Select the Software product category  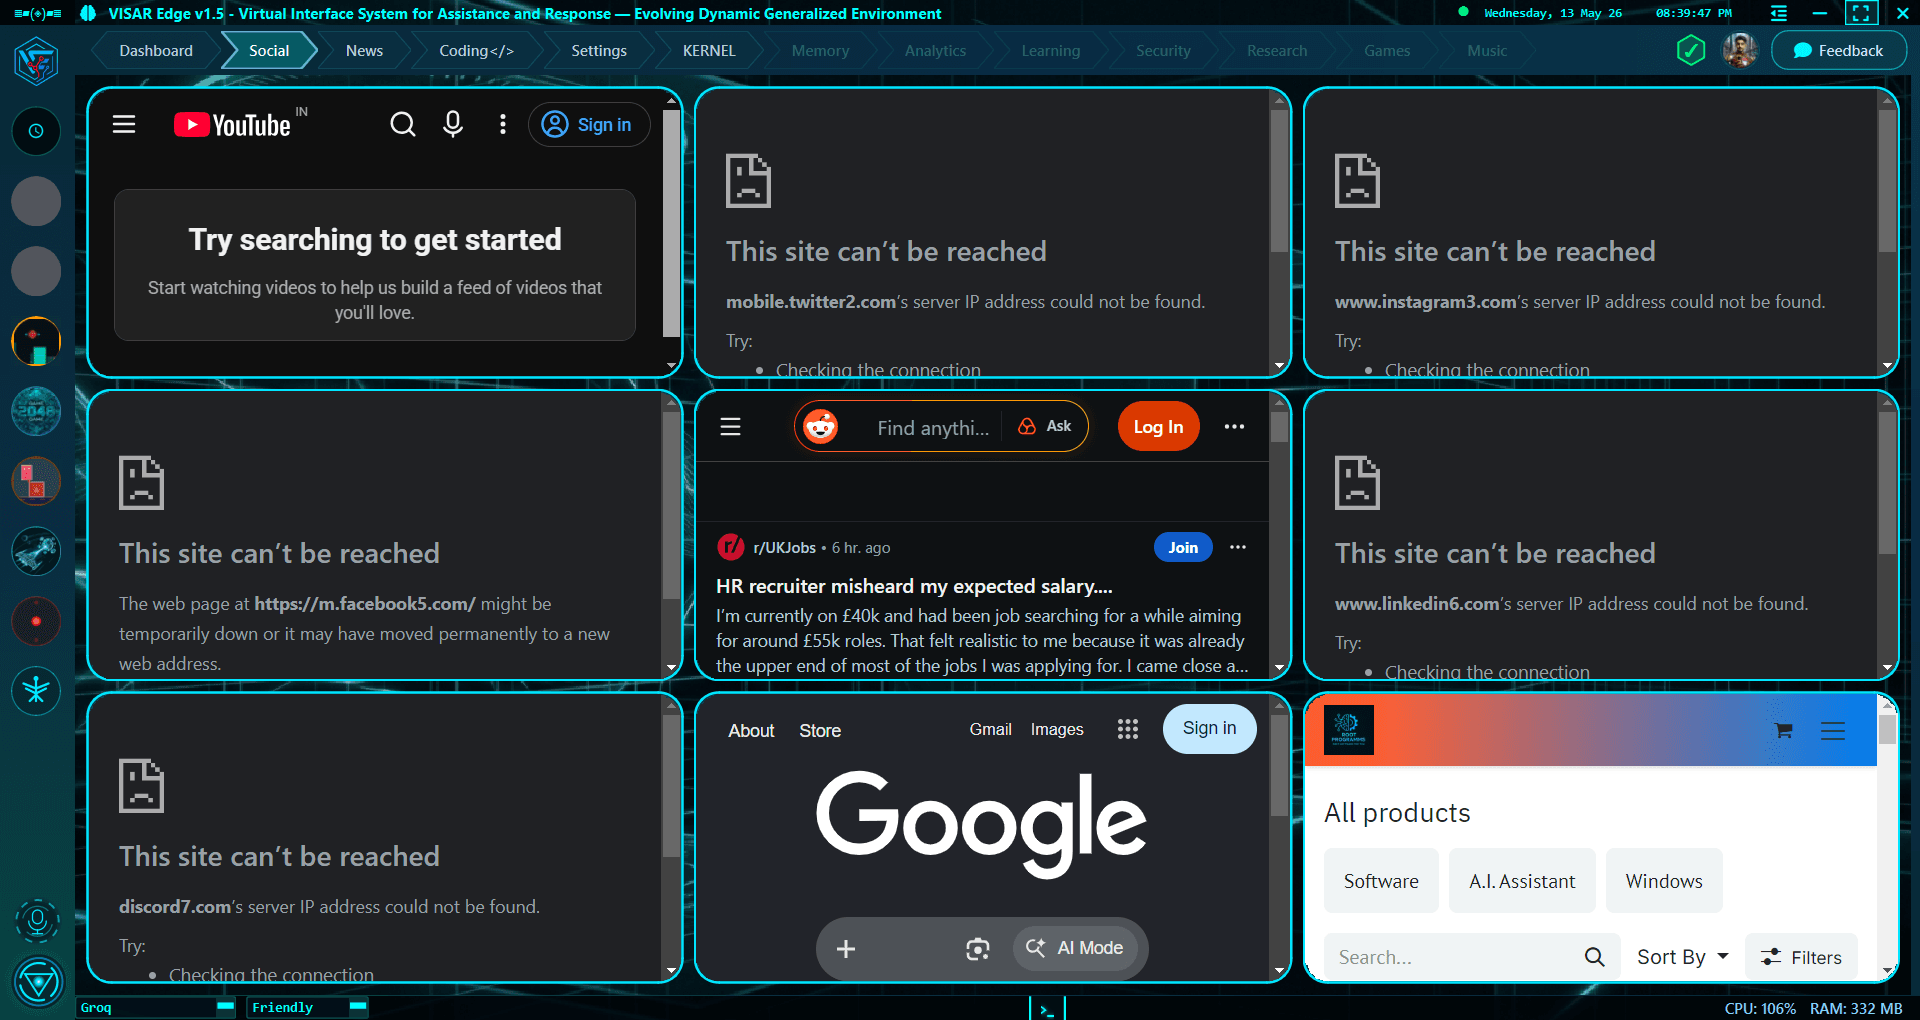point(1381,881)
